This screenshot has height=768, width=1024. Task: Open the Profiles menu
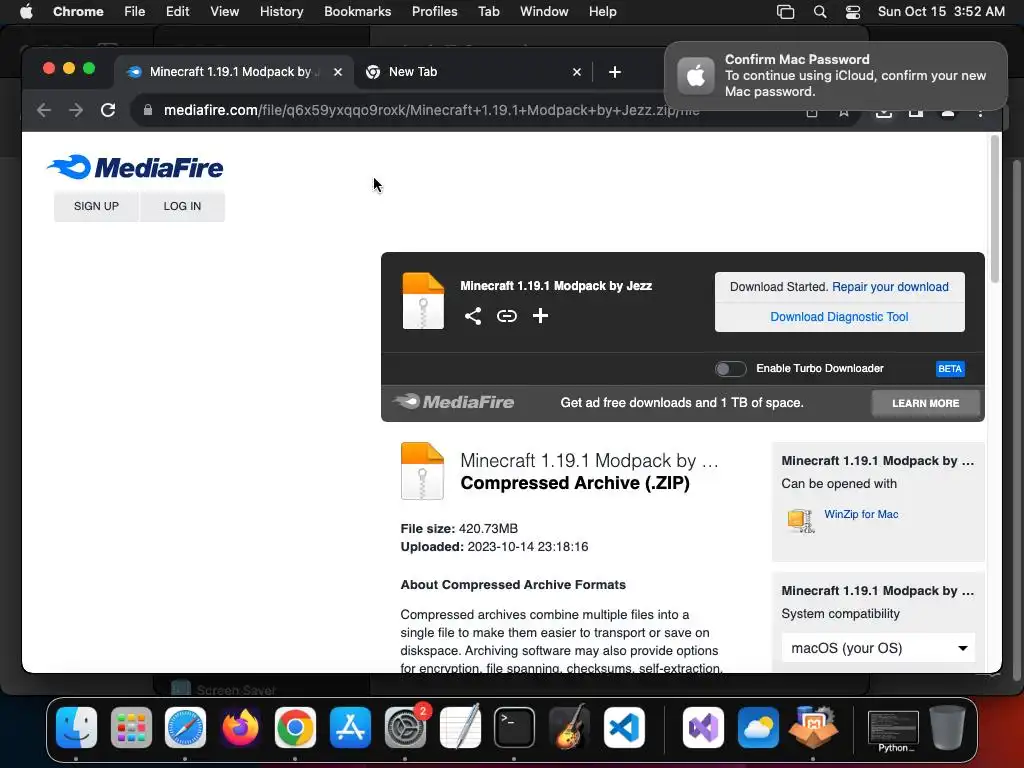434,12
